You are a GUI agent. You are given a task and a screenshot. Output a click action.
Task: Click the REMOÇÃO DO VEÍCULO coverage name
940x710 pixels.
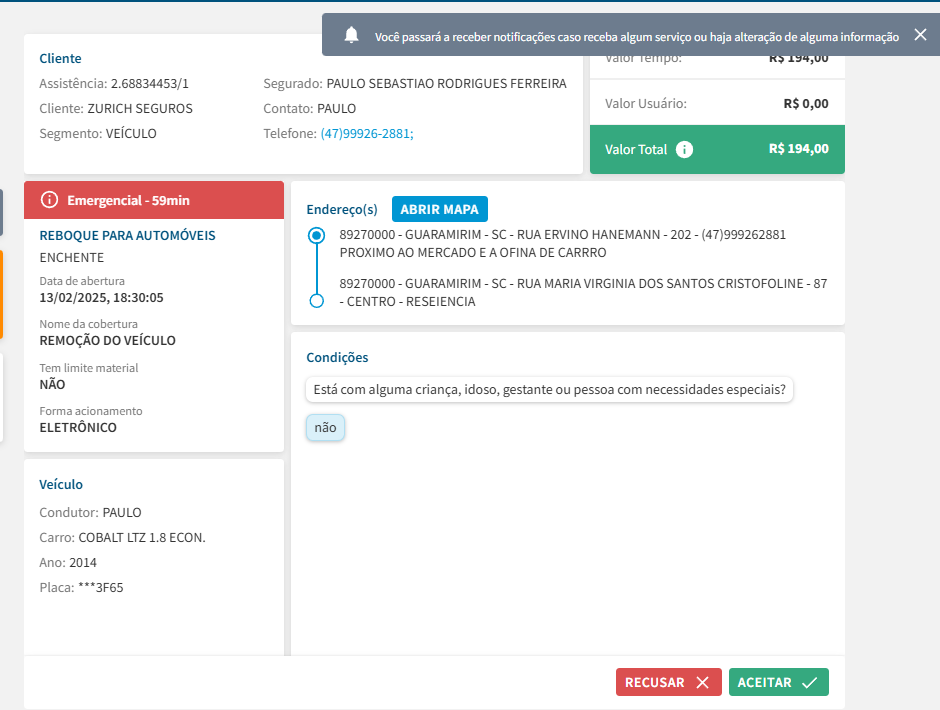tap(107, 341)
